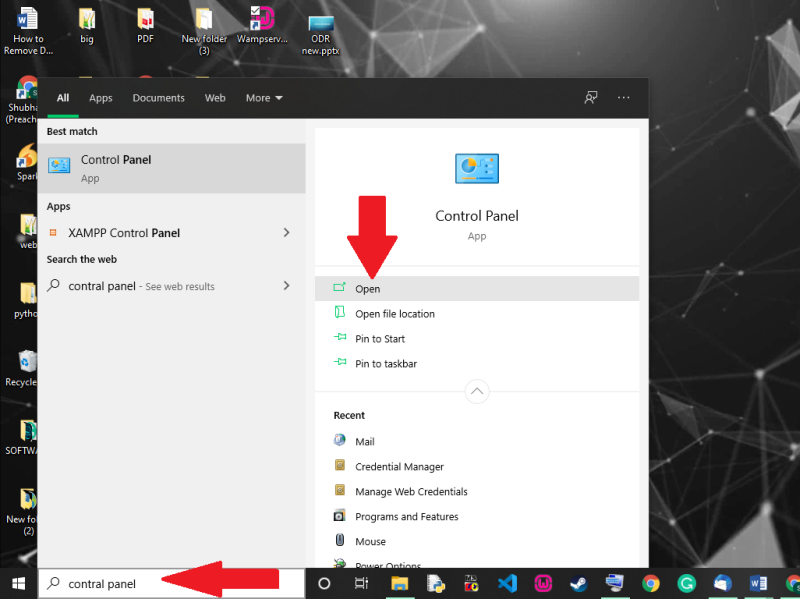
Task: Click the XAMPP Control Panel app icon
Action: pyautogui.click(x=53, y=233)
